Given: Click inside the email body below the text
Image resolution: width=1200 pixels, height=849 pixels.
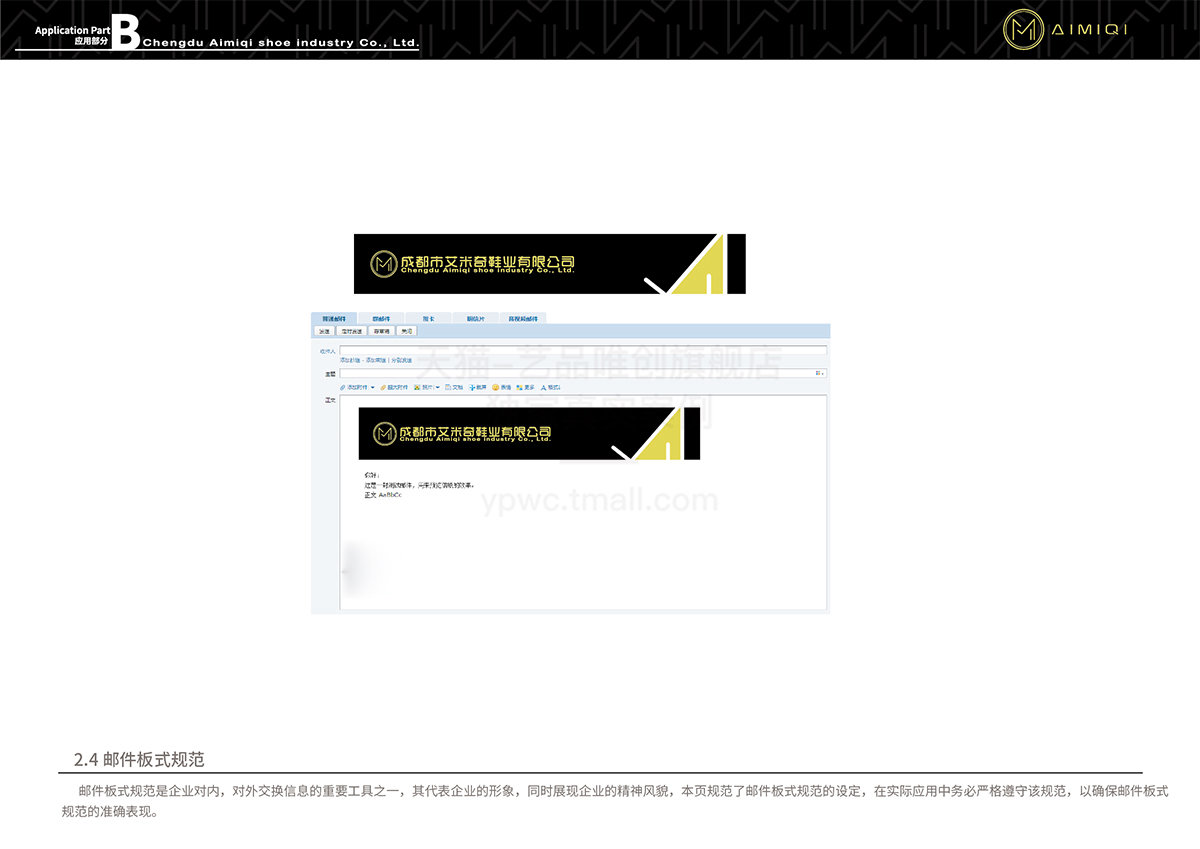Looking at the screenshot, I should point(583,555).
